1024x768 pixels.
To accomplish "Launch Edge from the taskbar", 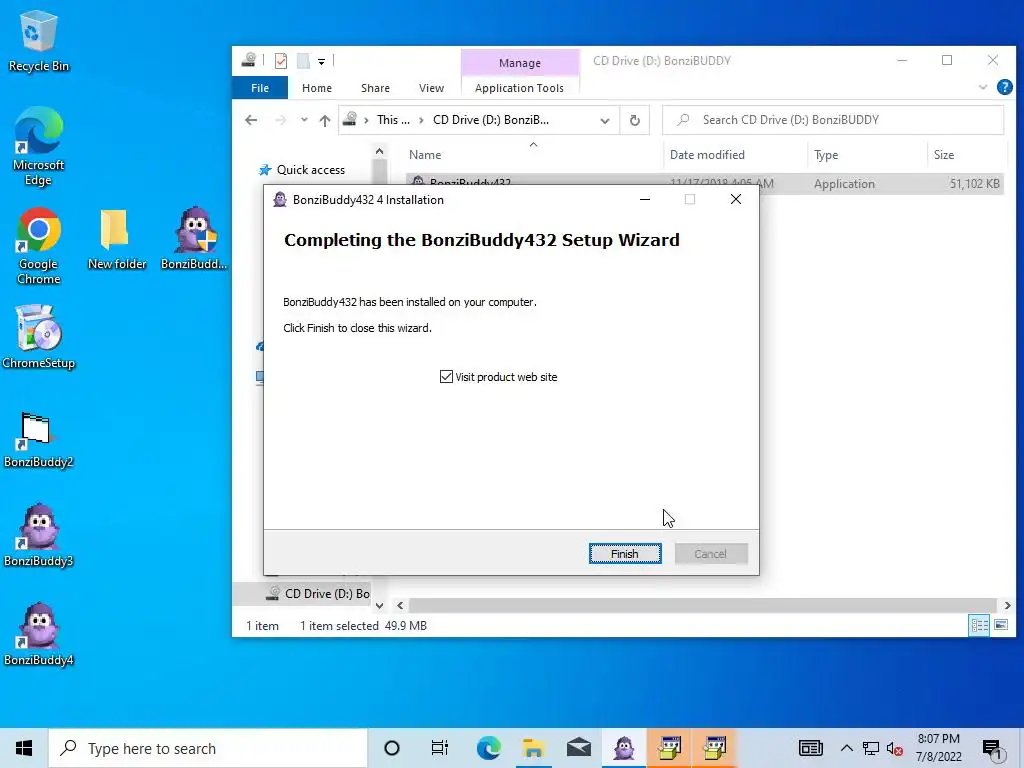I will (x=488, y=748).
